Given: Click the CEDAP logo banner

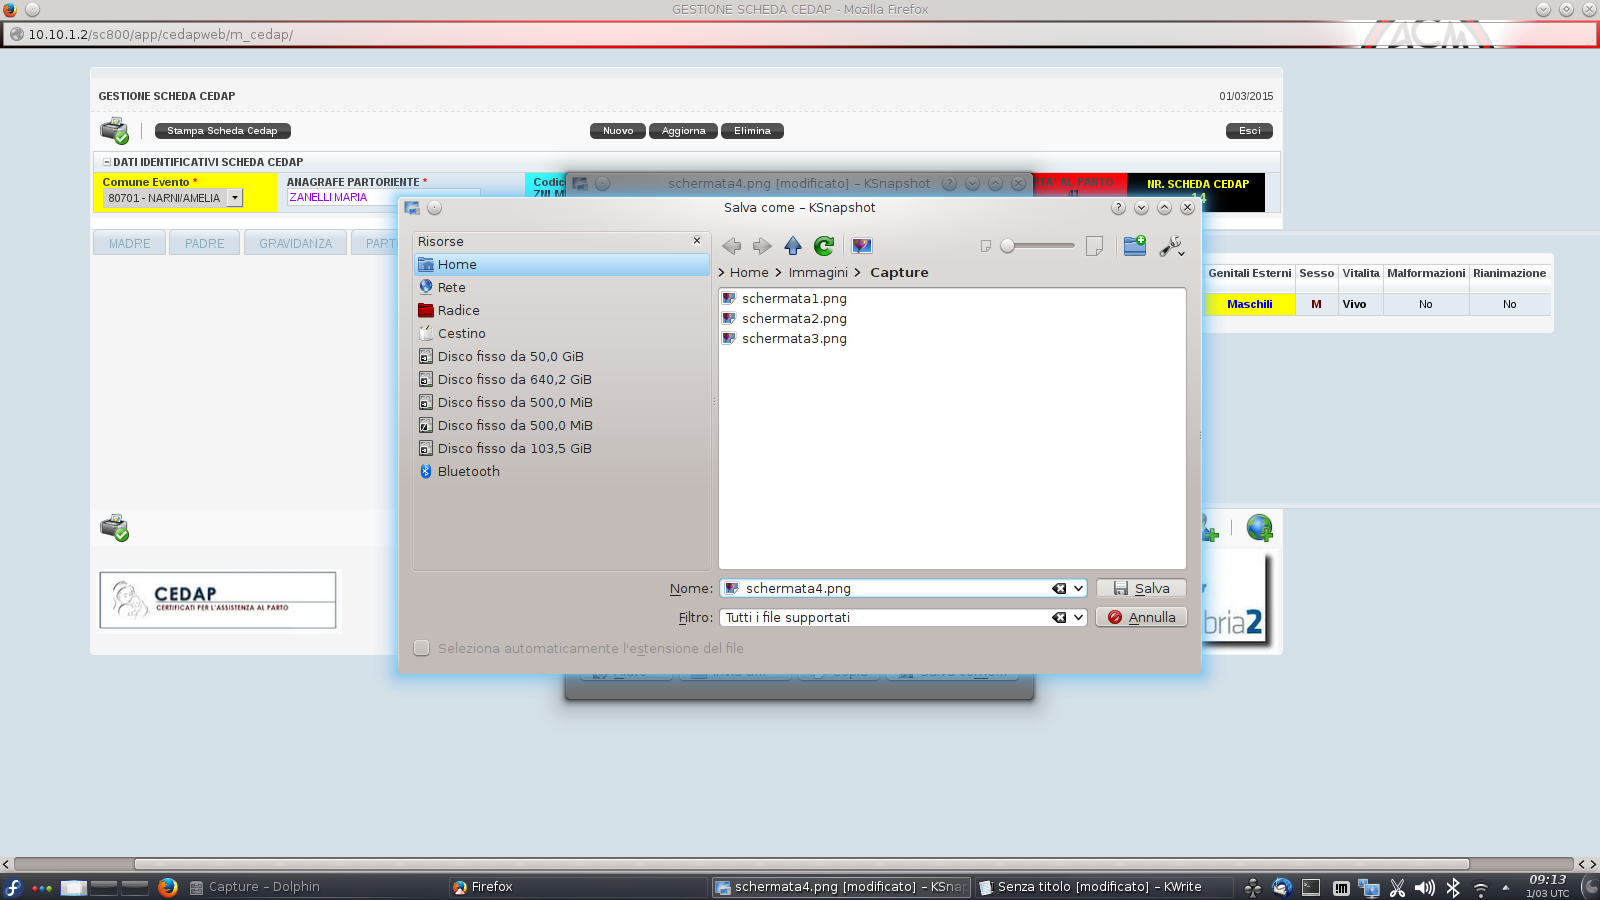Looking at the screenshot, I should point(218,600).
